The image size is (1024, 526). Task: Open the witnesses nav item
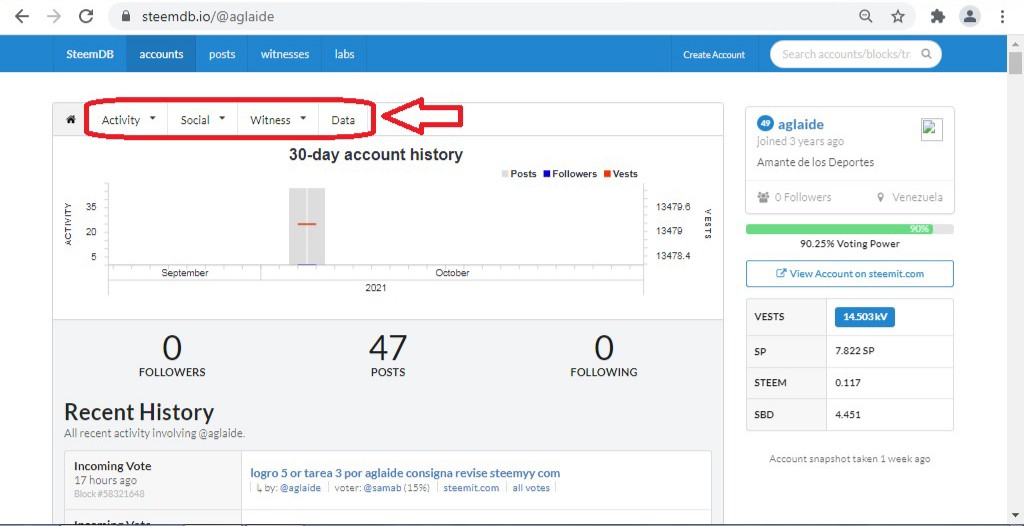pyautogui.click(x=285, y=54)
